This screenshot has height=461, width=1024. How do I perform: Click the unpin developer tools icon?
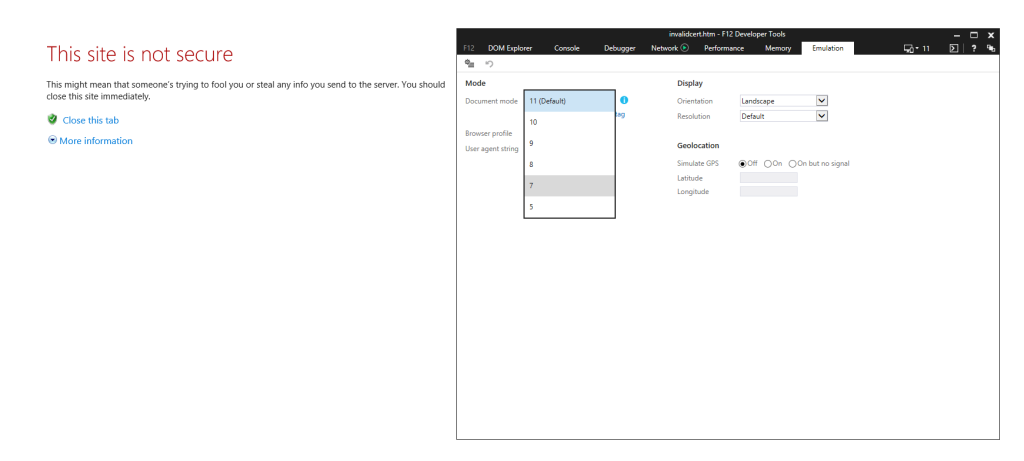pyautogui.click(x=990, y=48)
